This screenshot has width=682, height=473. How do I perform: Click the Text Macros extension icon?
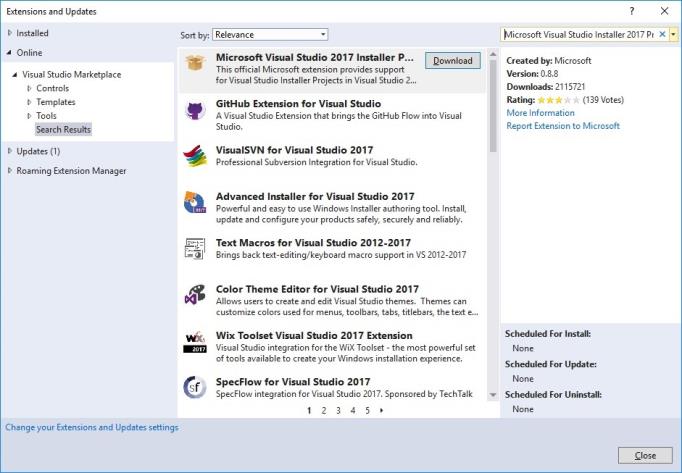(x=197, y=249)
